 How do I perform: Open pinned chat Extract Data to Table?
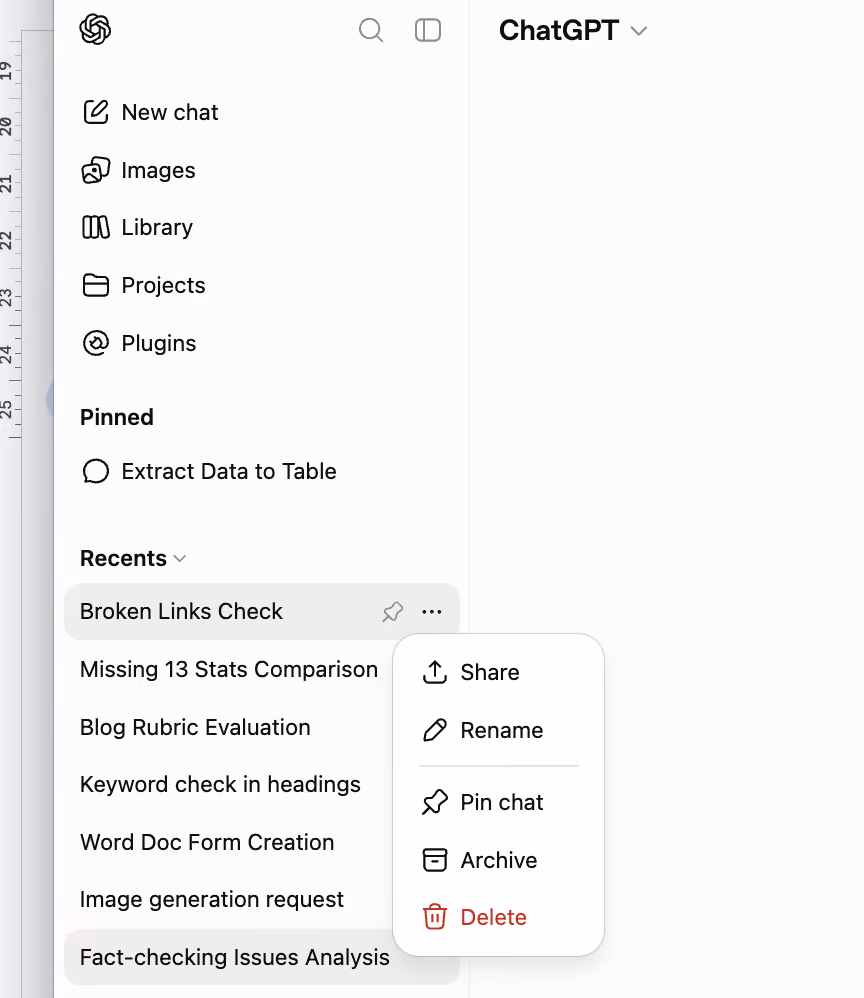click(x=229, y=472)
